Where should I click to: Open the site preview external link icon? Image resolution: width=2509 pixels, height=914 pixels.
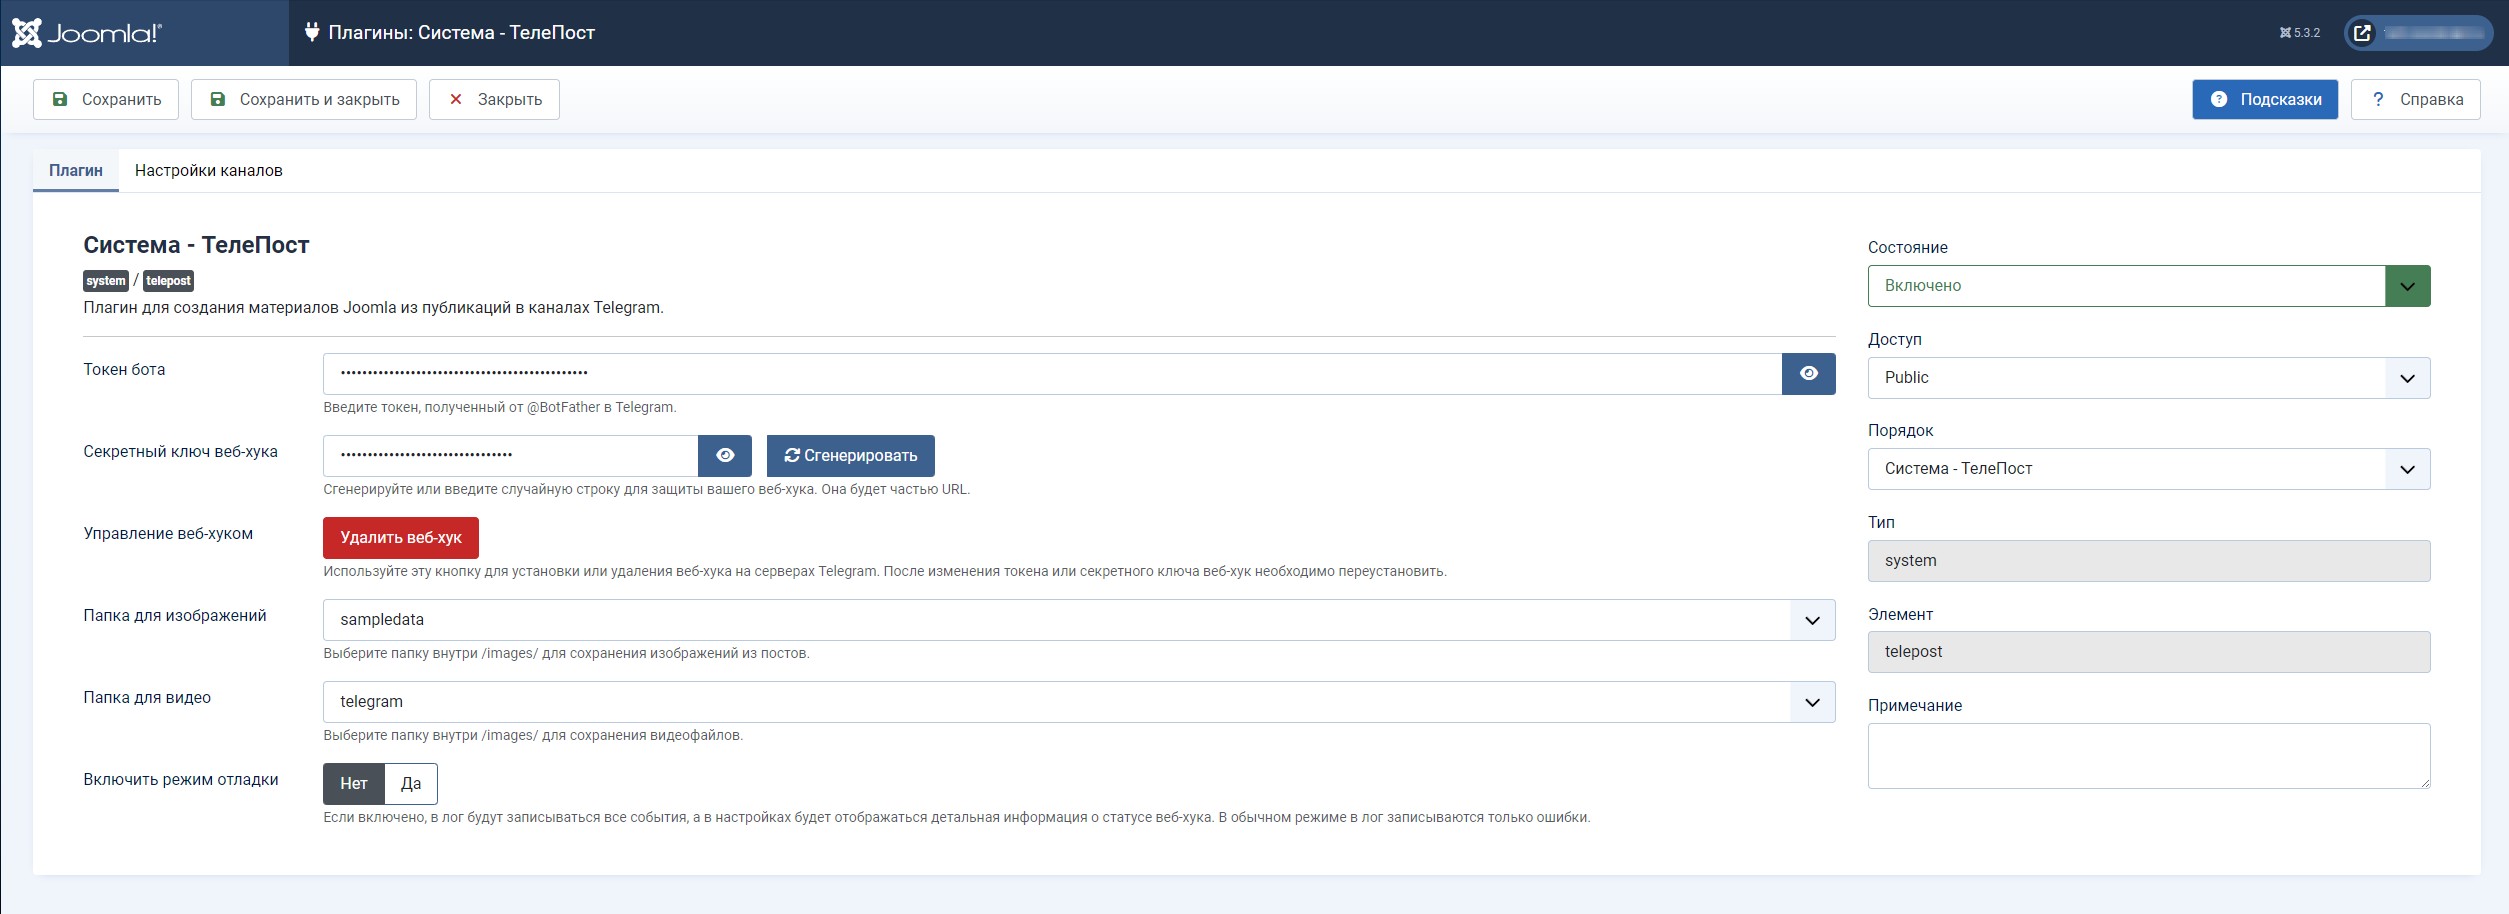pyautogui.click(x=2362, y=33)
